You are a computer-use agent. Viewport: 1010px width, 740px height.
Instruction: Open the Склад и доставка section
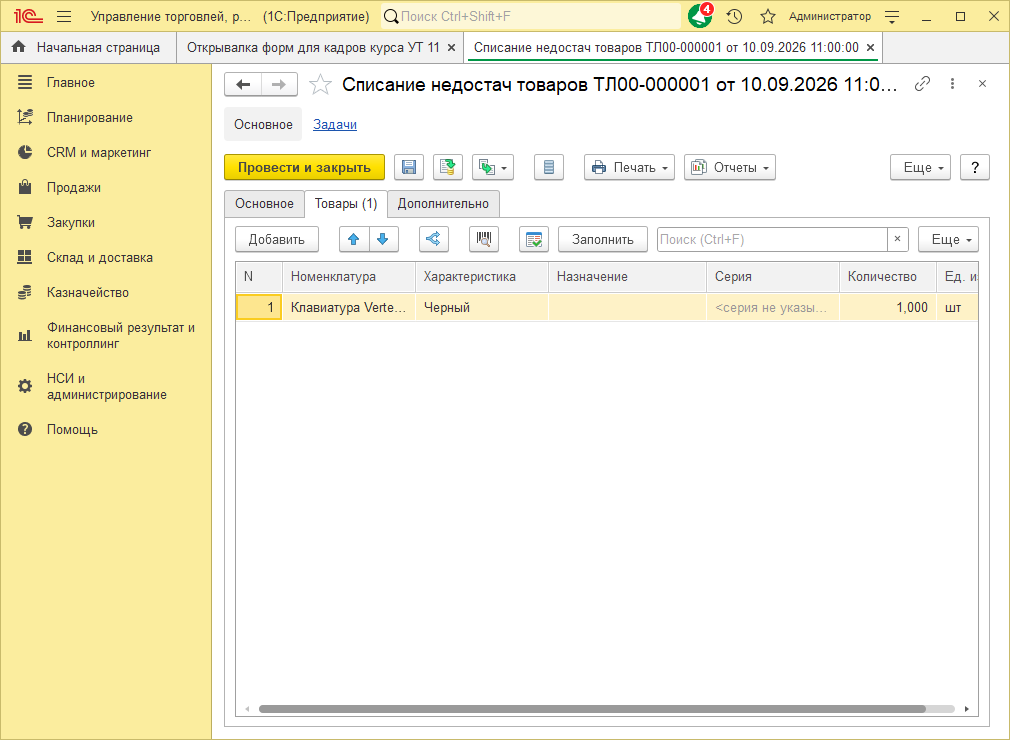point(100,258)
